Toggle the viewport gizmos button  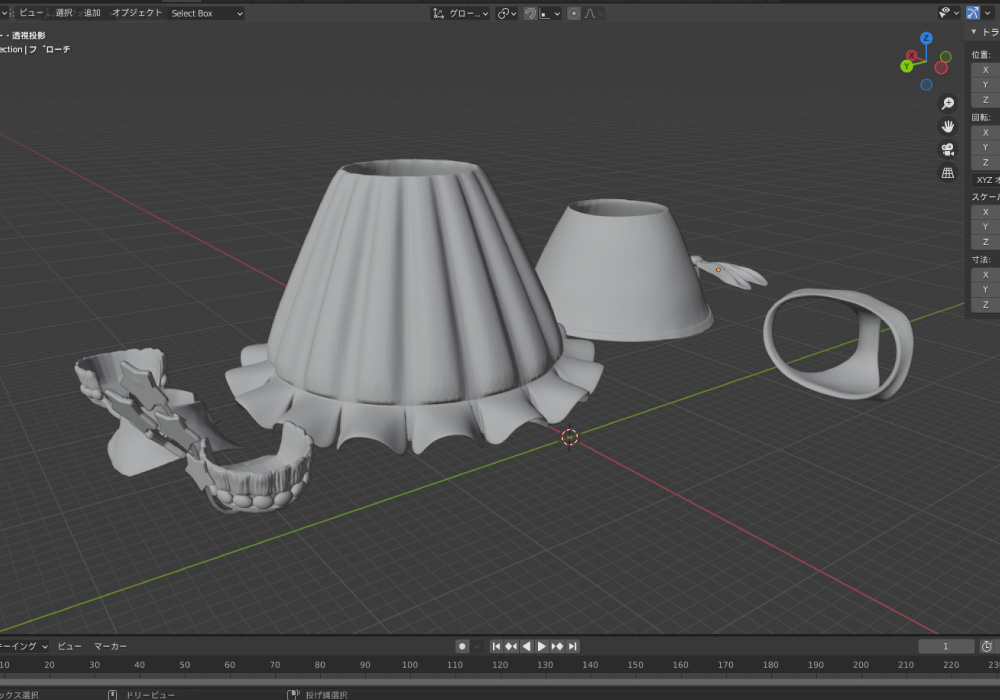(x=973, y=13)
